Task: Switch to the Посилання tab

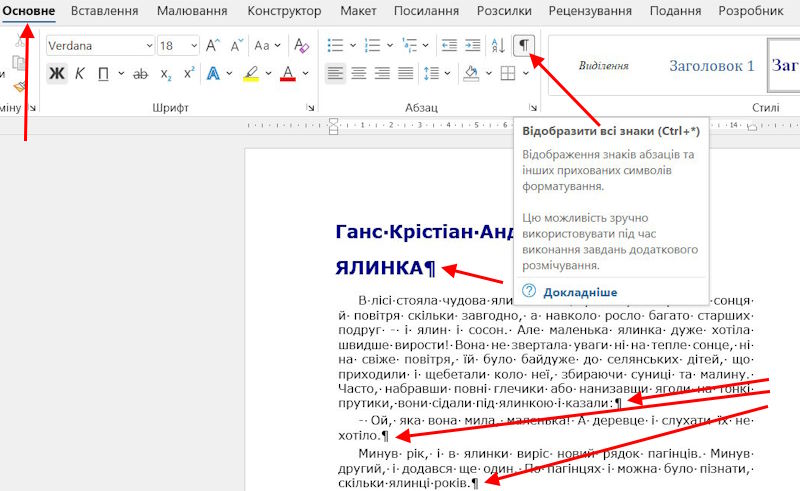Action: click(427, 11)
